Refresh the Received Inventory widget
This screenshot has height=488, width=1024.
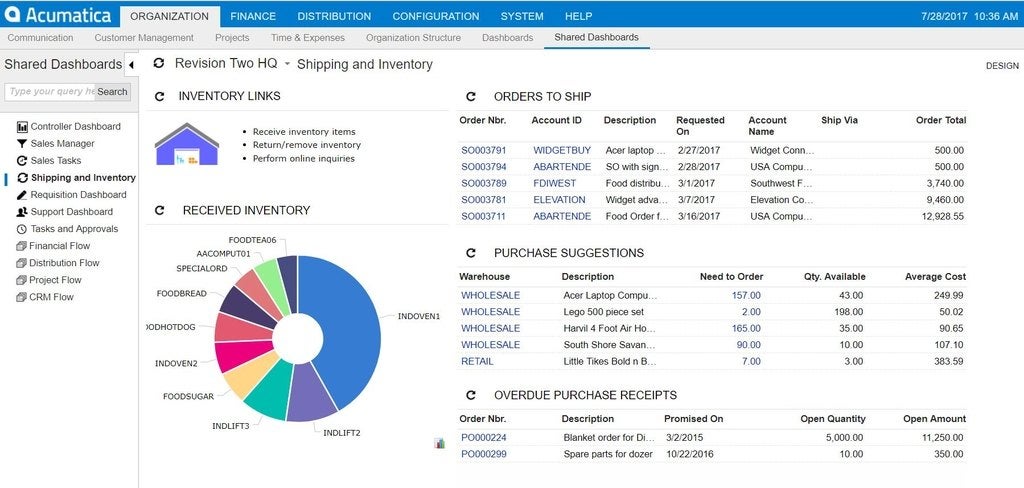159,210
